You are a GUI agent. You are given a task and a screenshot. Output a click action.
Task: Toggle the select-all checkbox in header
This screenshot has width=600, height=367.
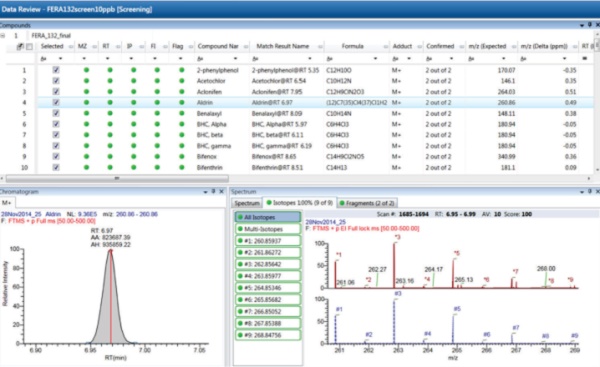coord(29,47)
